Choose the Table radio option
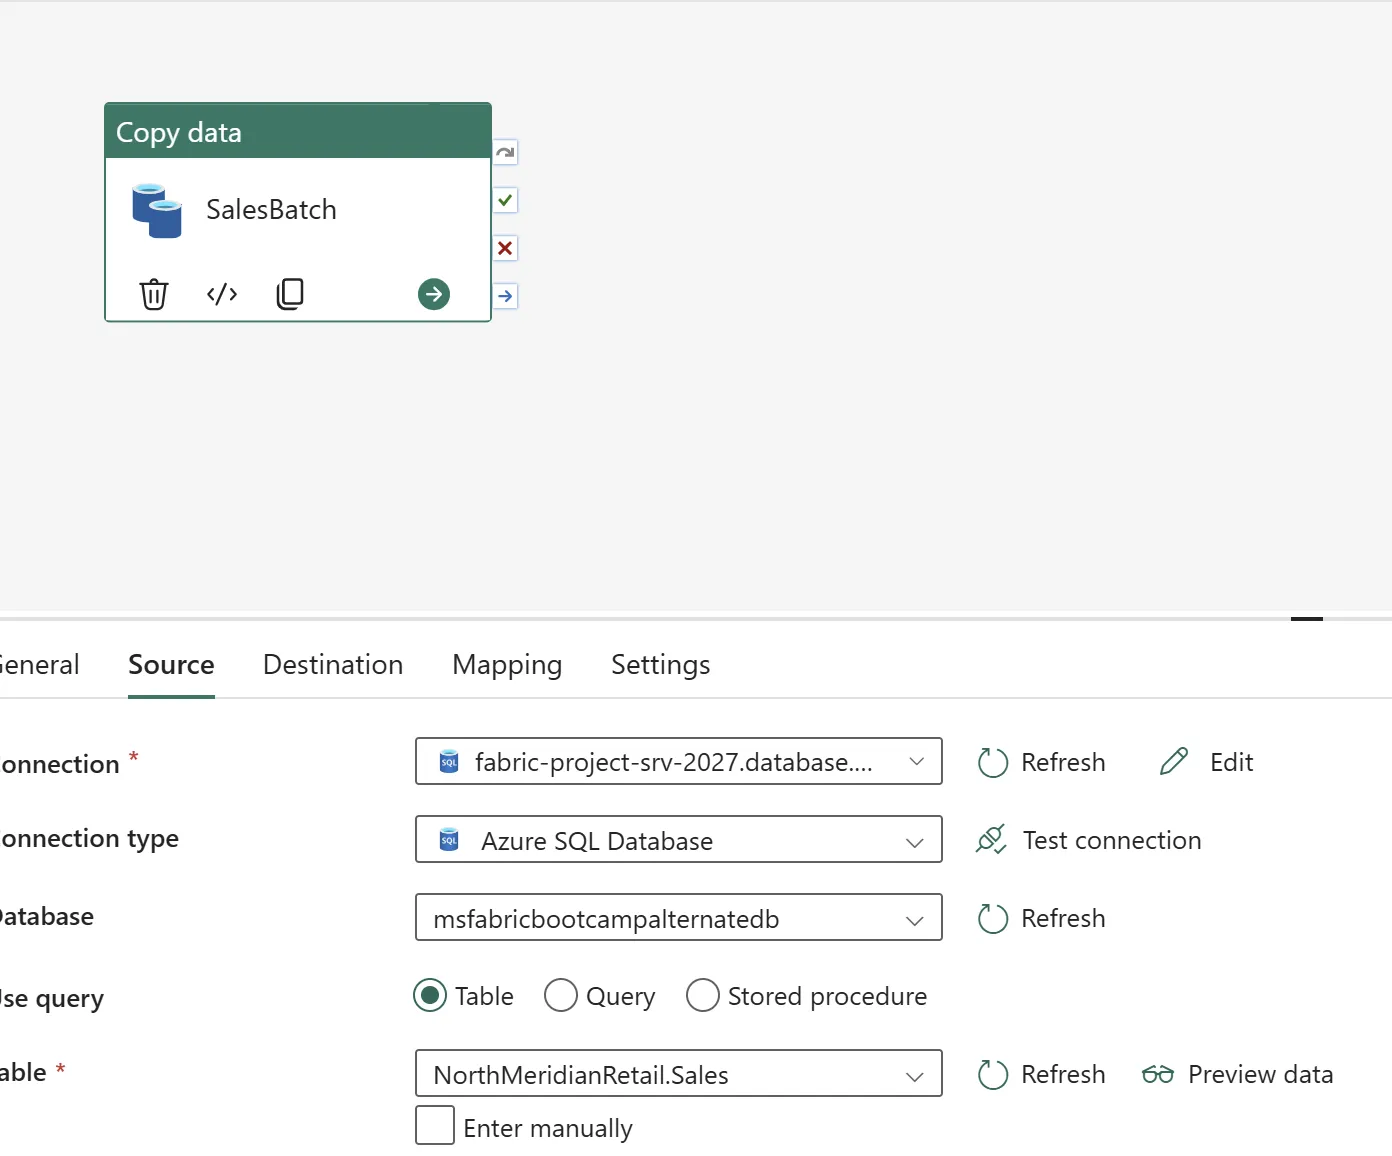Viewport: 1392px width, 1156px height. click(x=430, y=996)
